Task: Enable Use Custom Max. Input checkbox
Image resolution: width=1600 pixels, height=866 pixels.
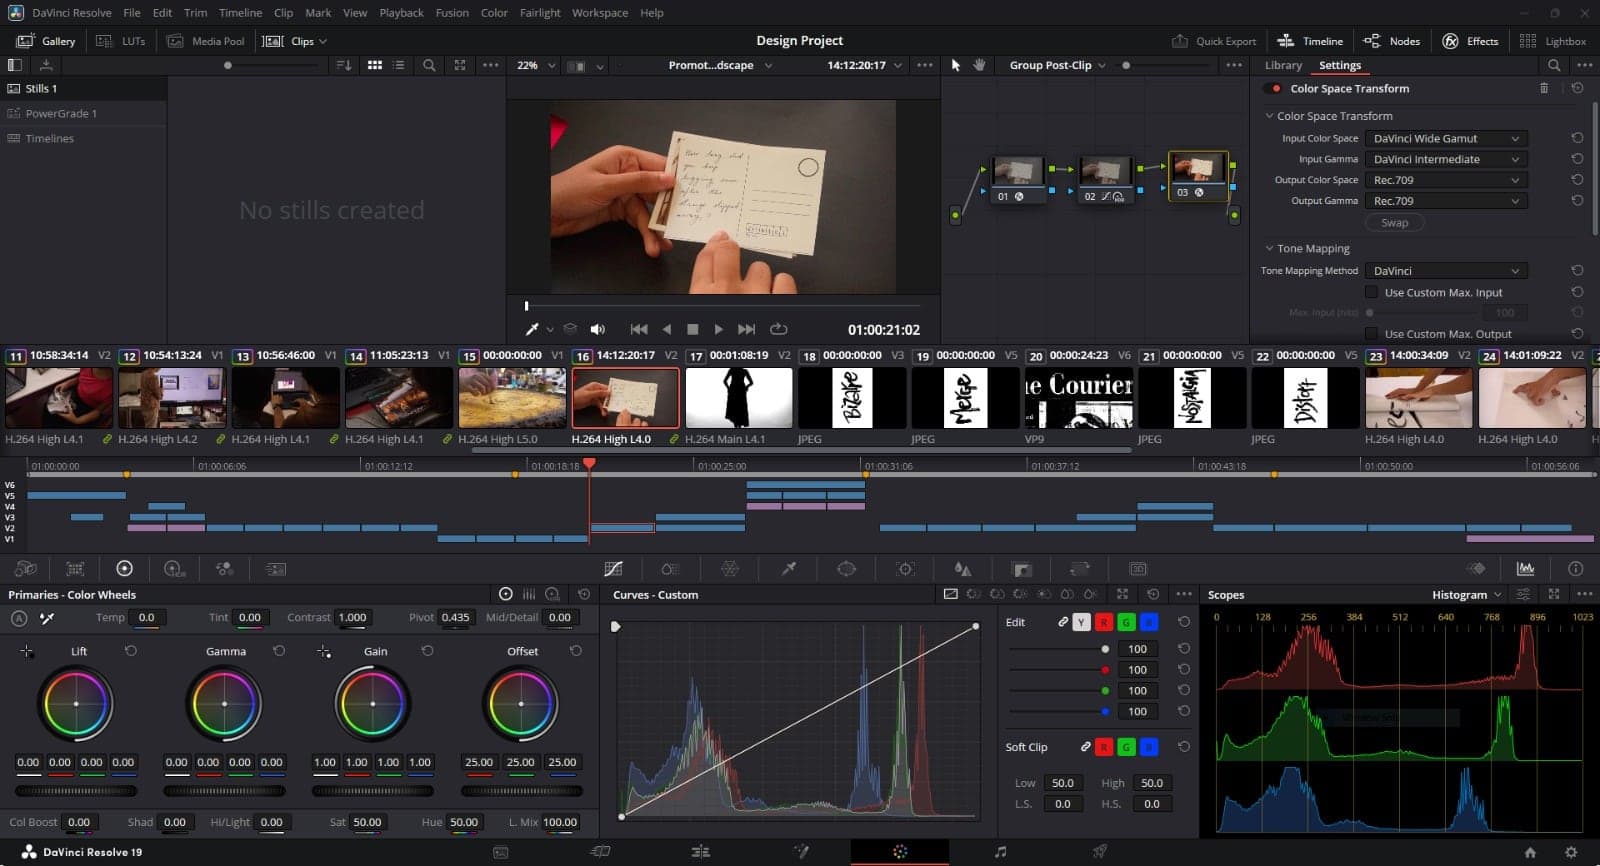Action: coord(1372,292)
